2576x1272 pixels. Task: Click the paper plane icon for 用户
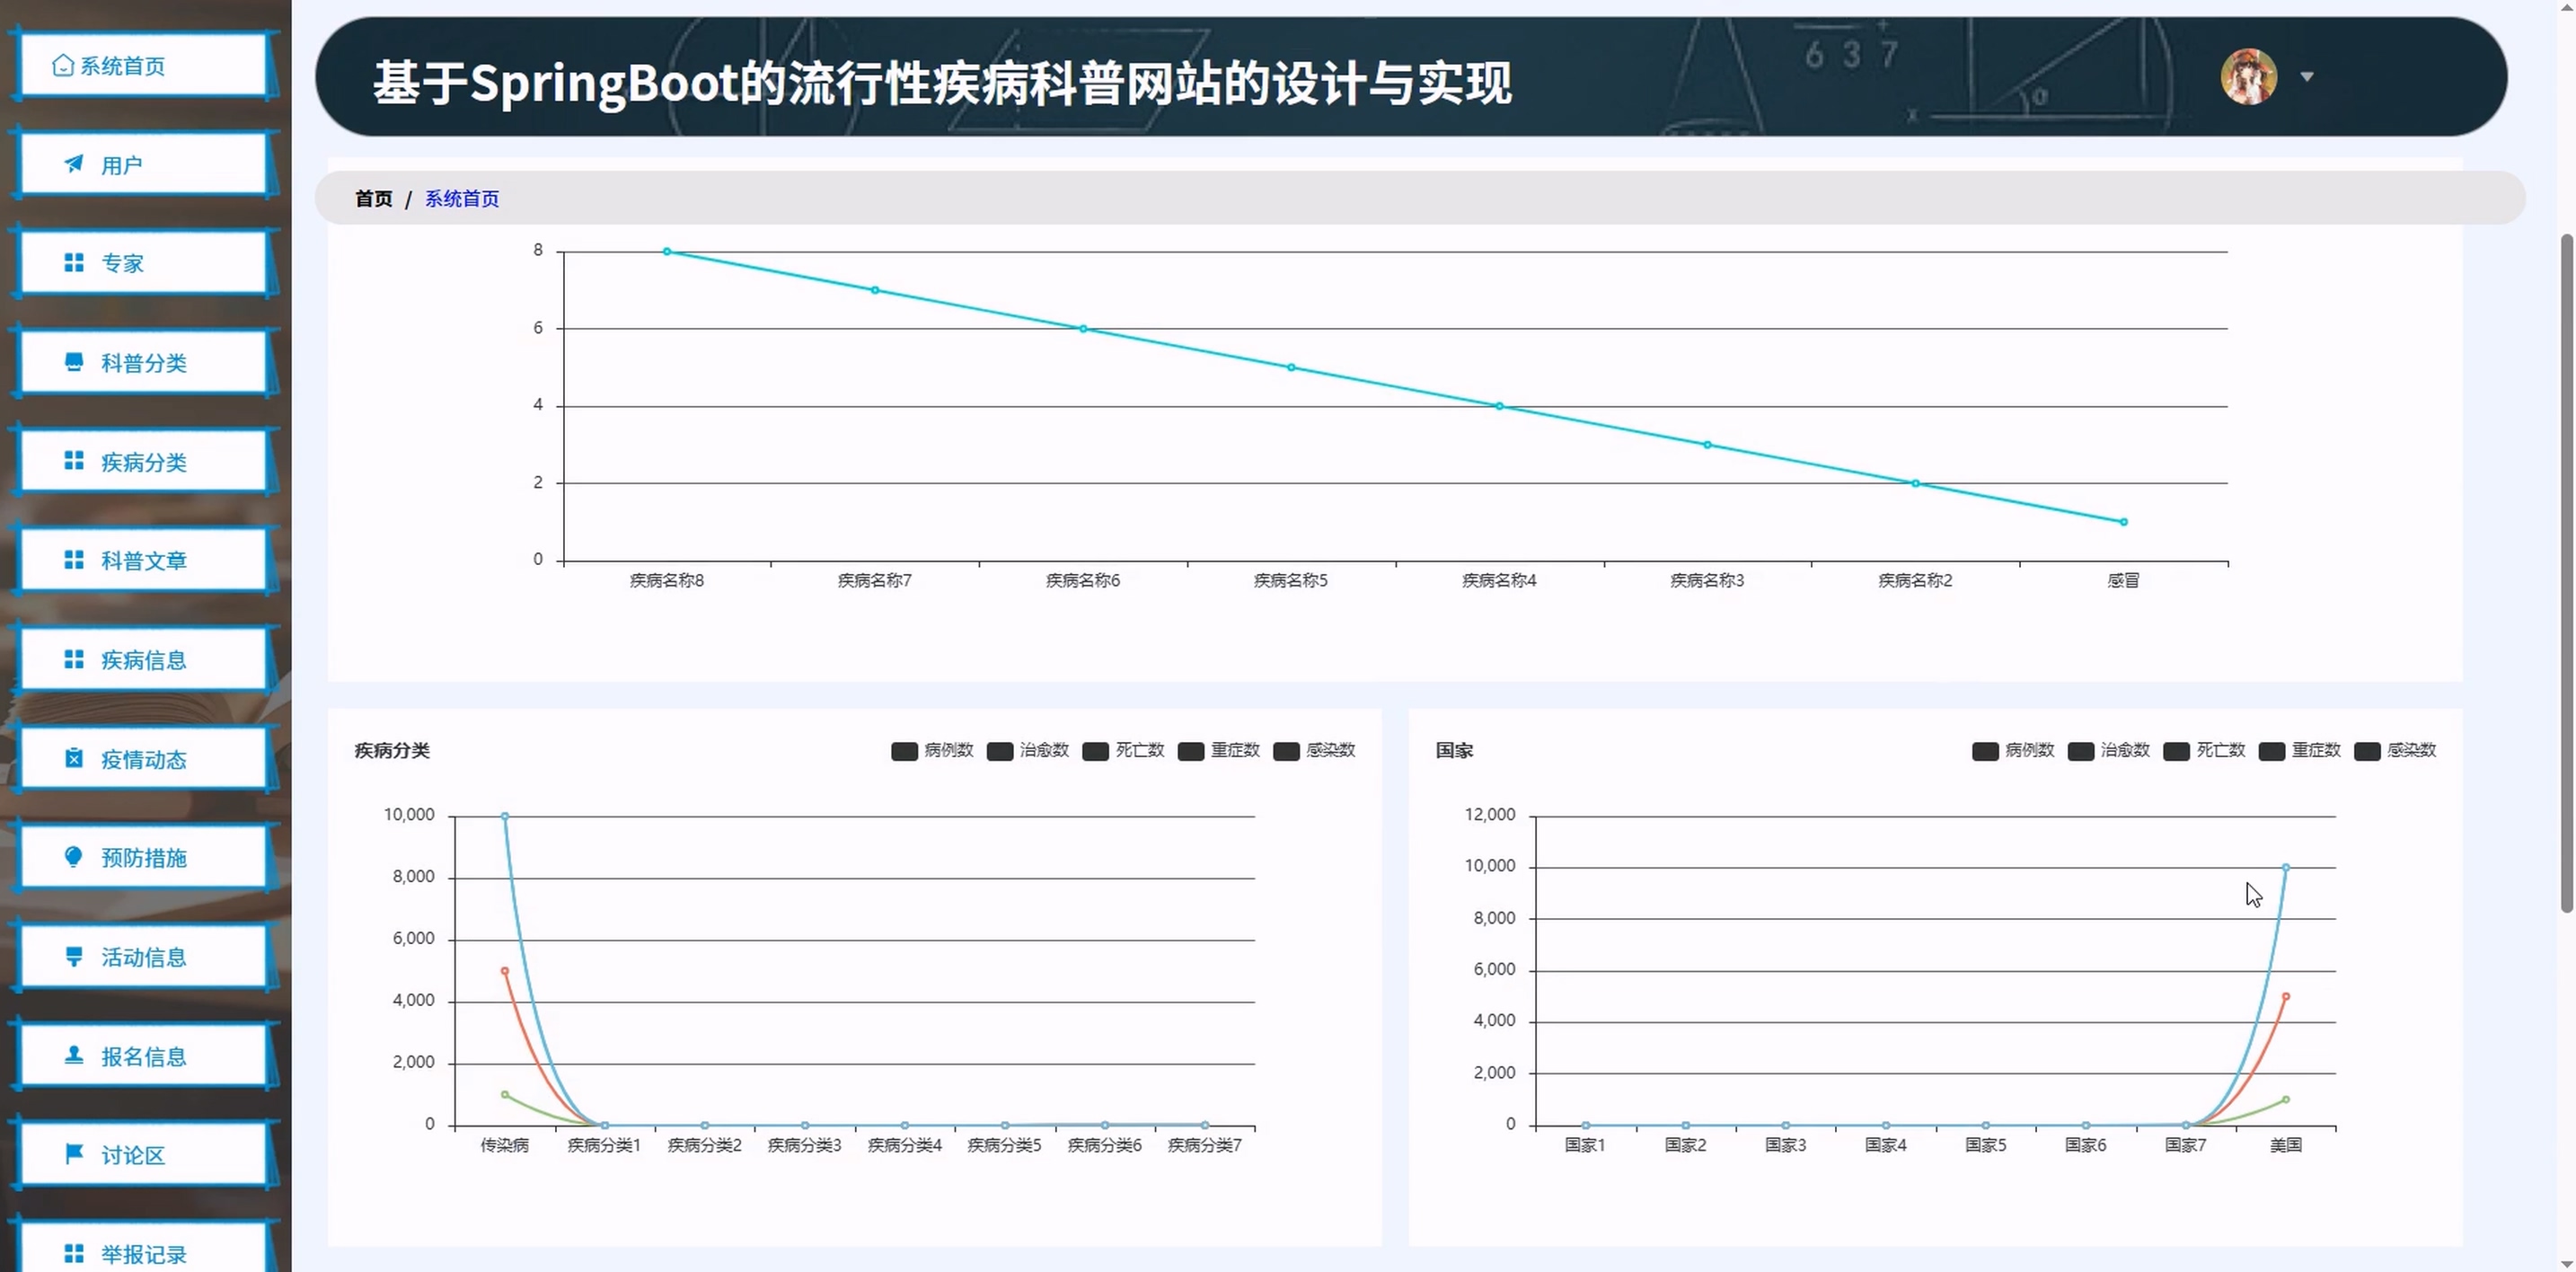click(74, 164)
